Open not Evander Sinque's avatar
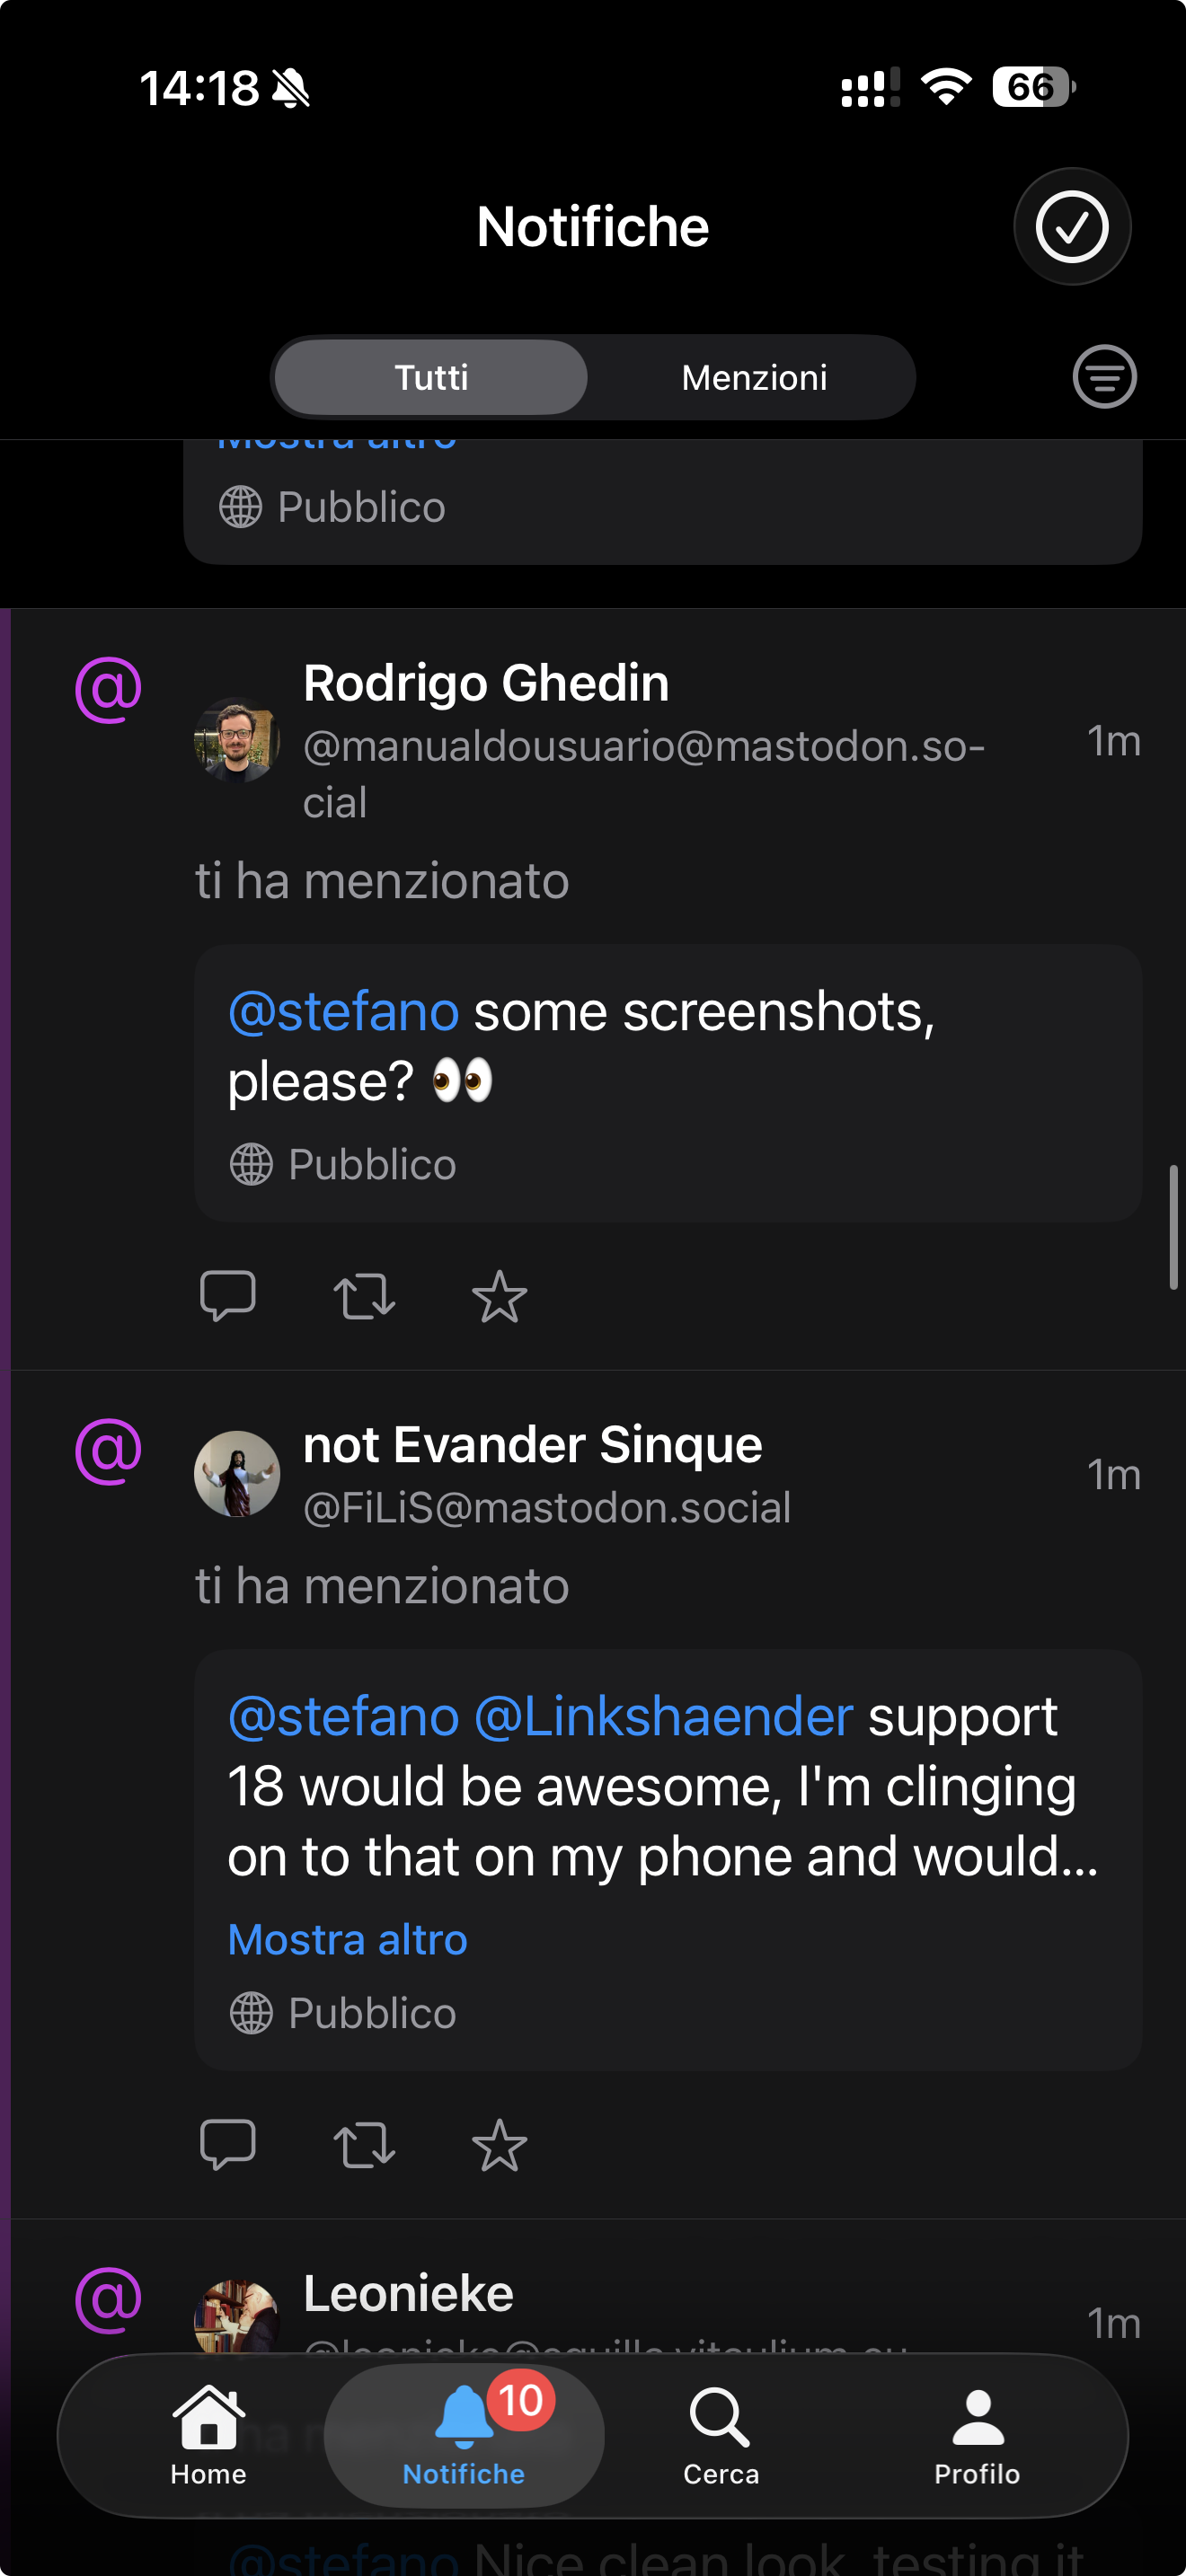The width and height of the screenshot is (1186, 2576). pyautogui.click(x=237, y=1474)
